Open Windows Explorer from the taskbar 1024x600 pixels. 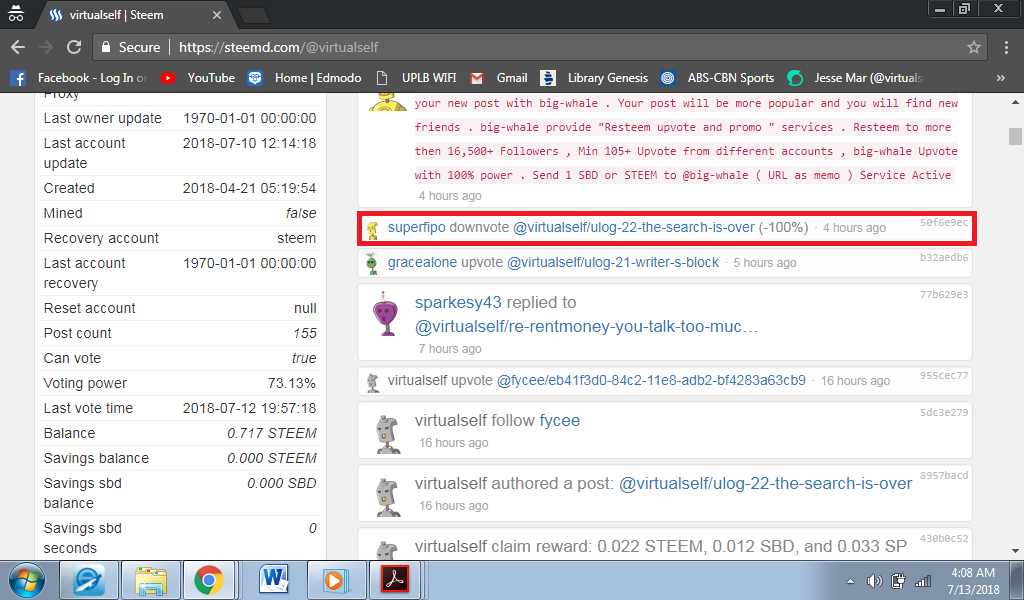pyautogui.click(x=150, y=580)
